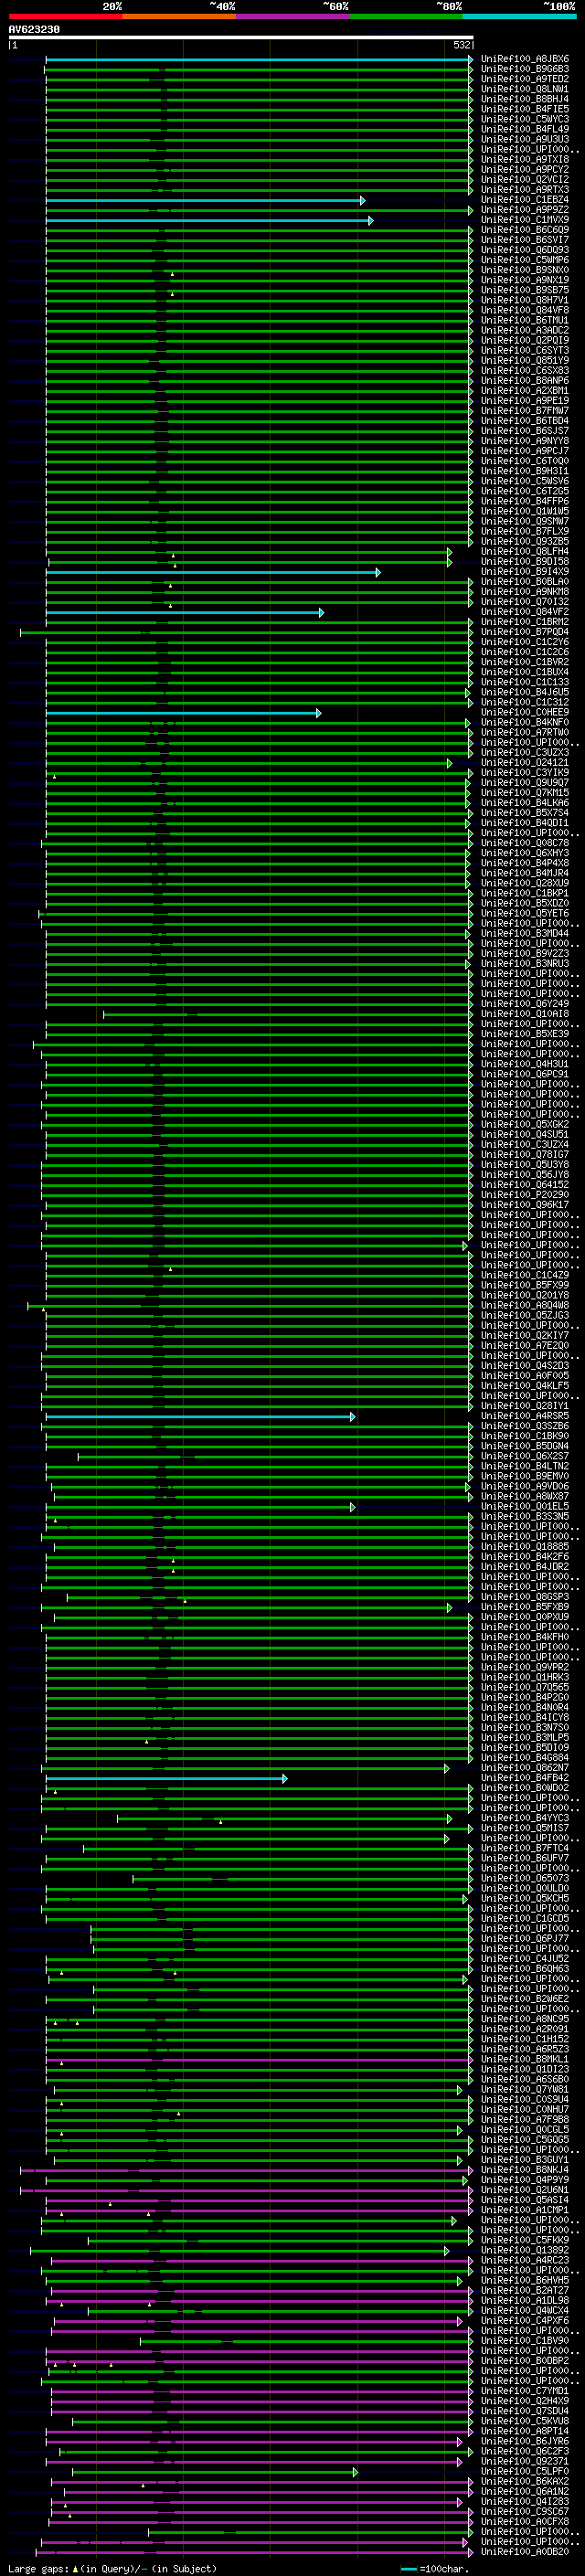Select the UniRef100_Q64152 label

pos(525,1185)
